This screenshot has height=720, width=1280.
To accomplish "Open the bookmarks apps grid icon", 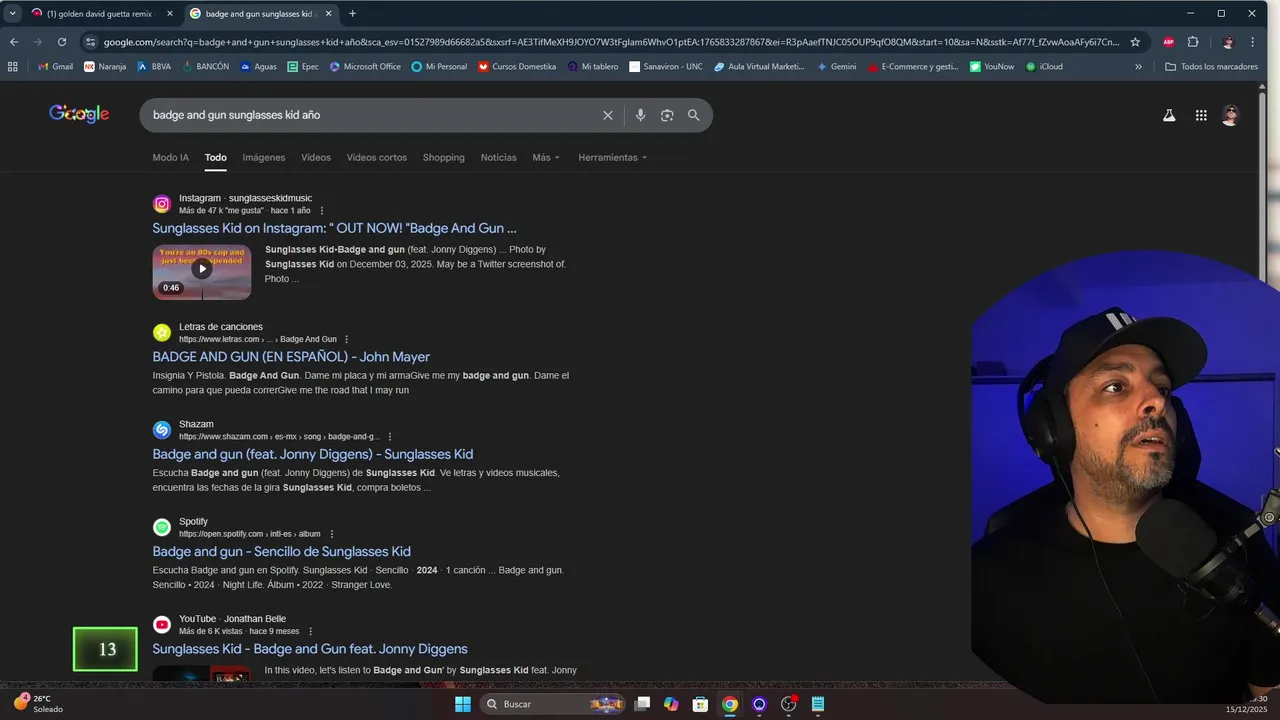I will coord(12,67).
